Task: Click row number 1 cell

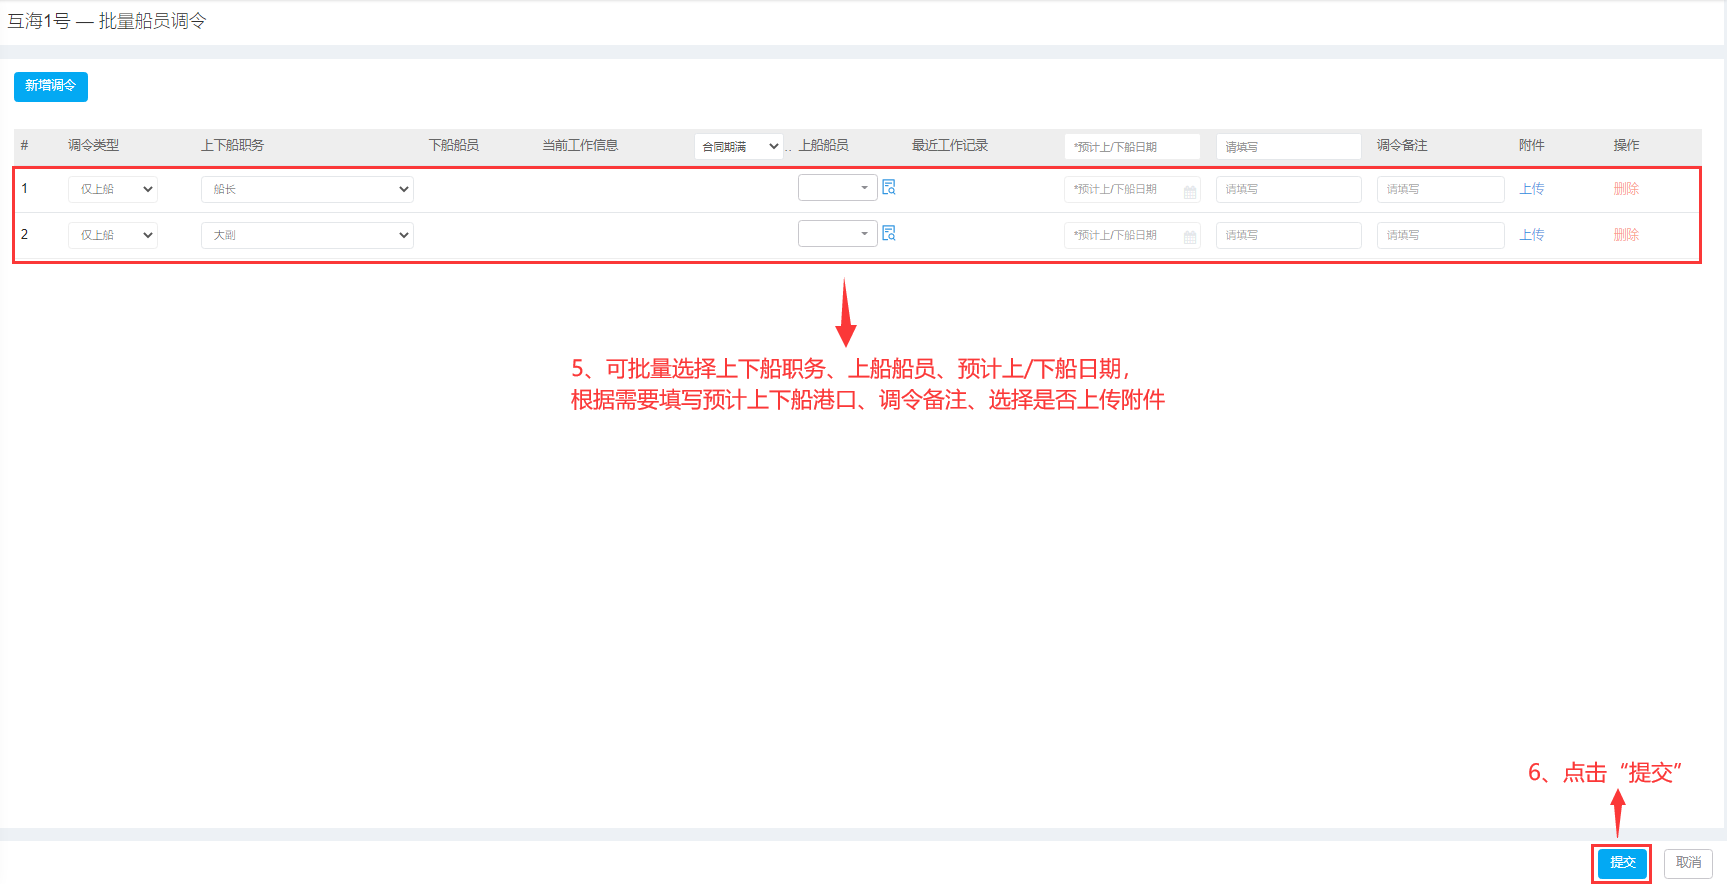Action: 25,188
